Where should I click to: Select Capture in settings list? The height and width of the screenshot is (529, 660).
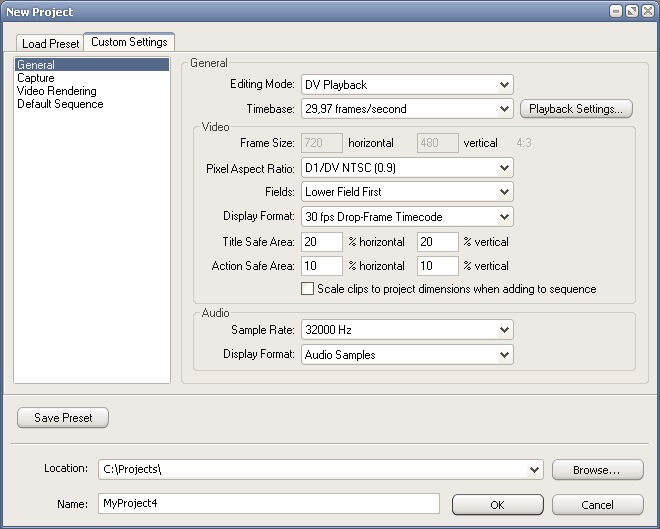36,78
